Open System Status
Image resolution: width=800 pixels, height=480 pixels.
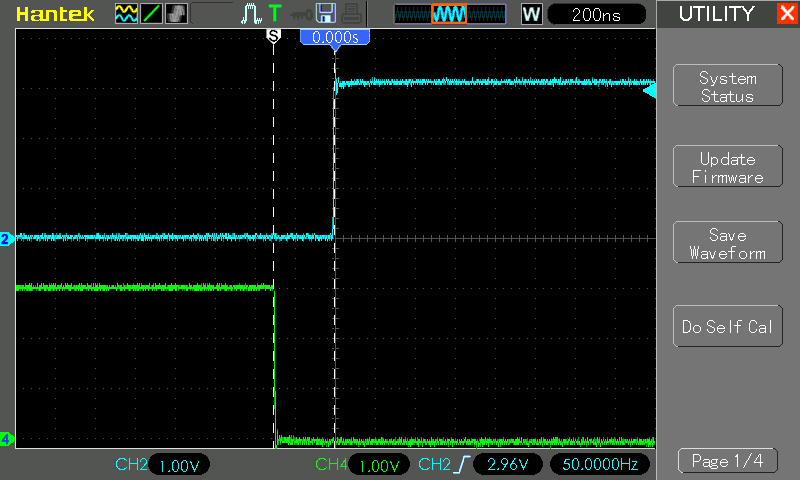728,86
